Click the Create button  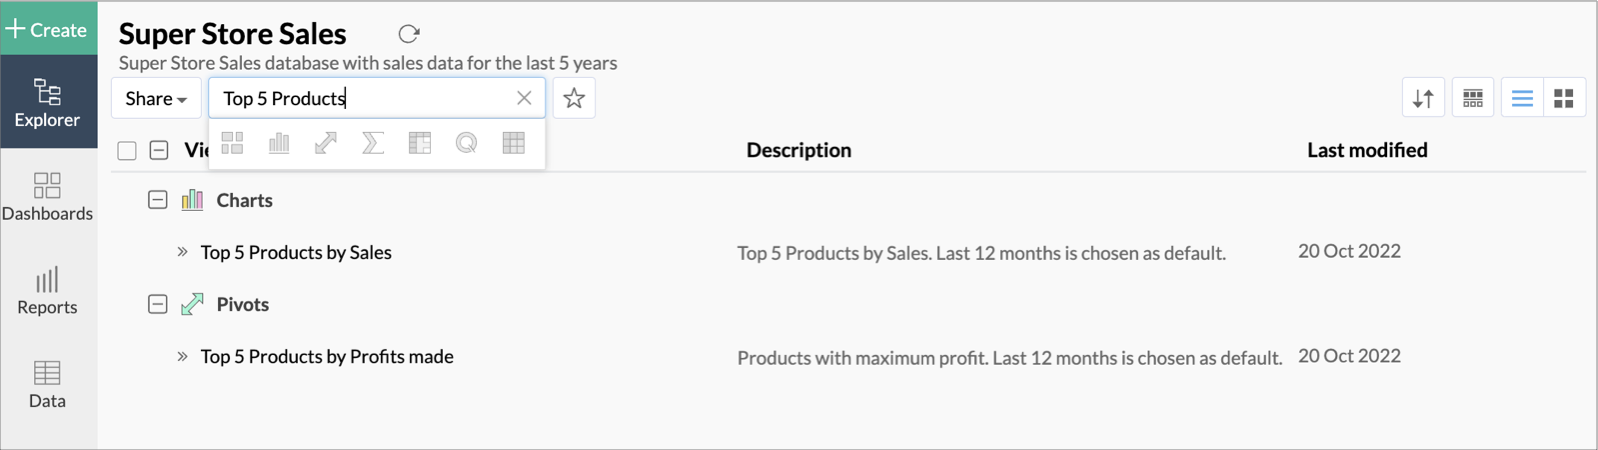click(48, 29)
